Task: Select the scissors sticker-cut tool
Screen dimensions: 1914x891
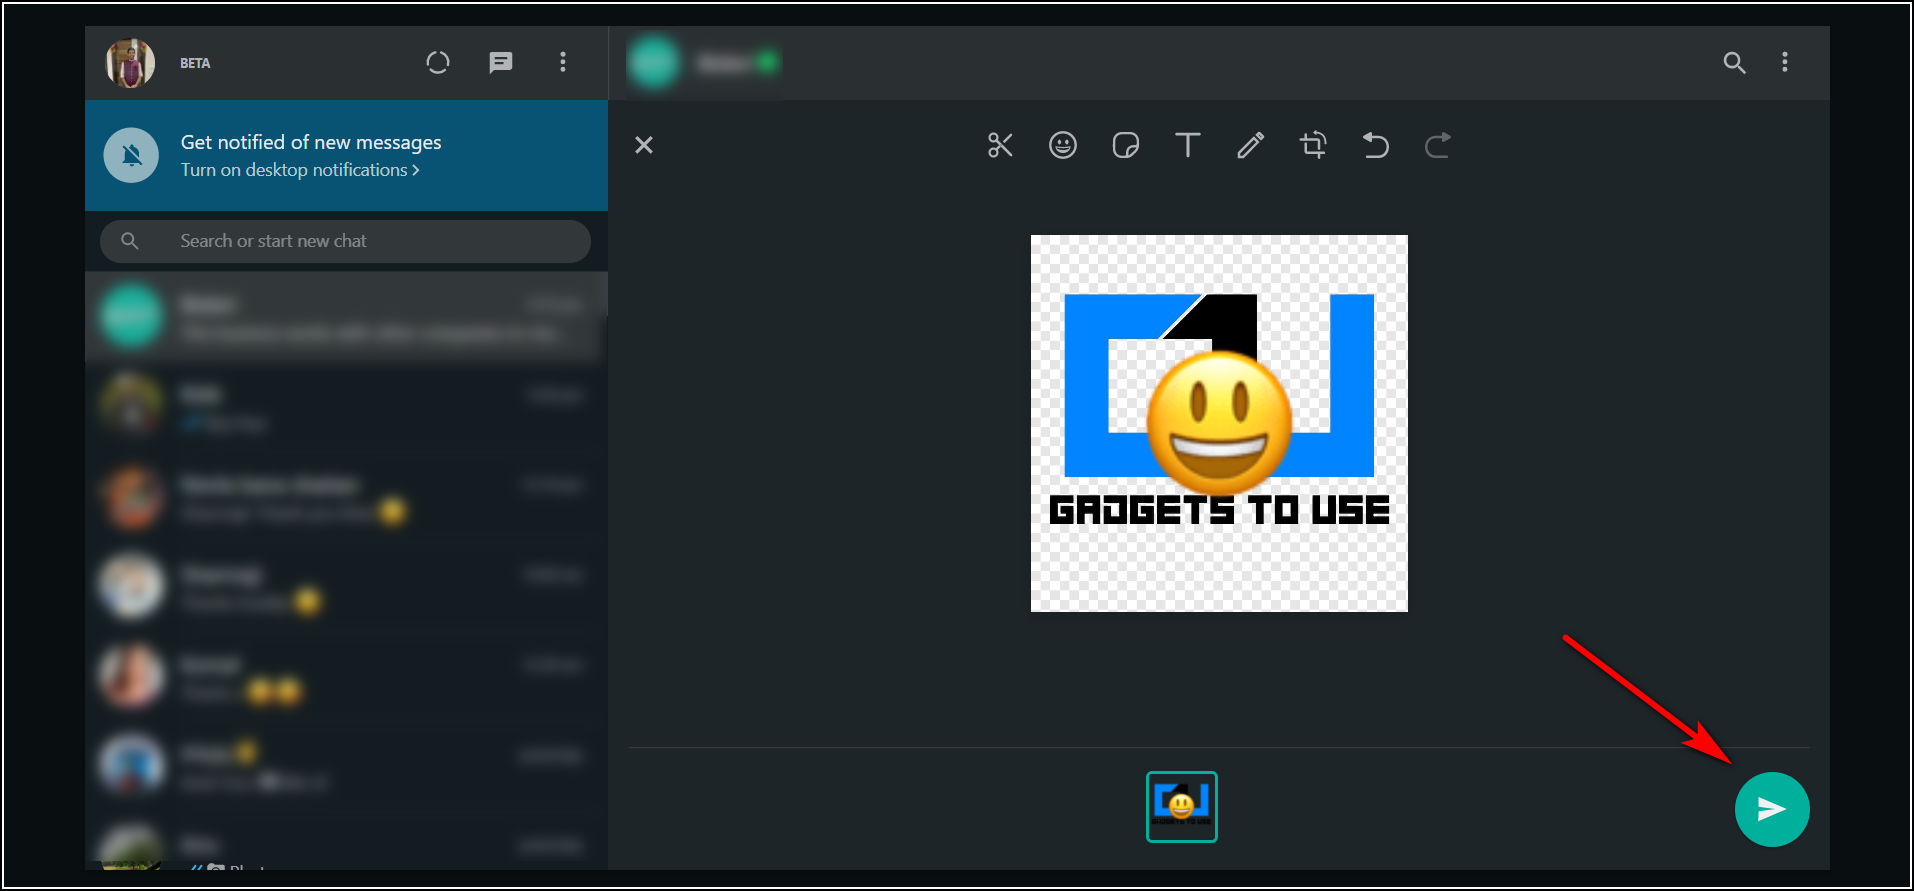Action: point(1000,145)
